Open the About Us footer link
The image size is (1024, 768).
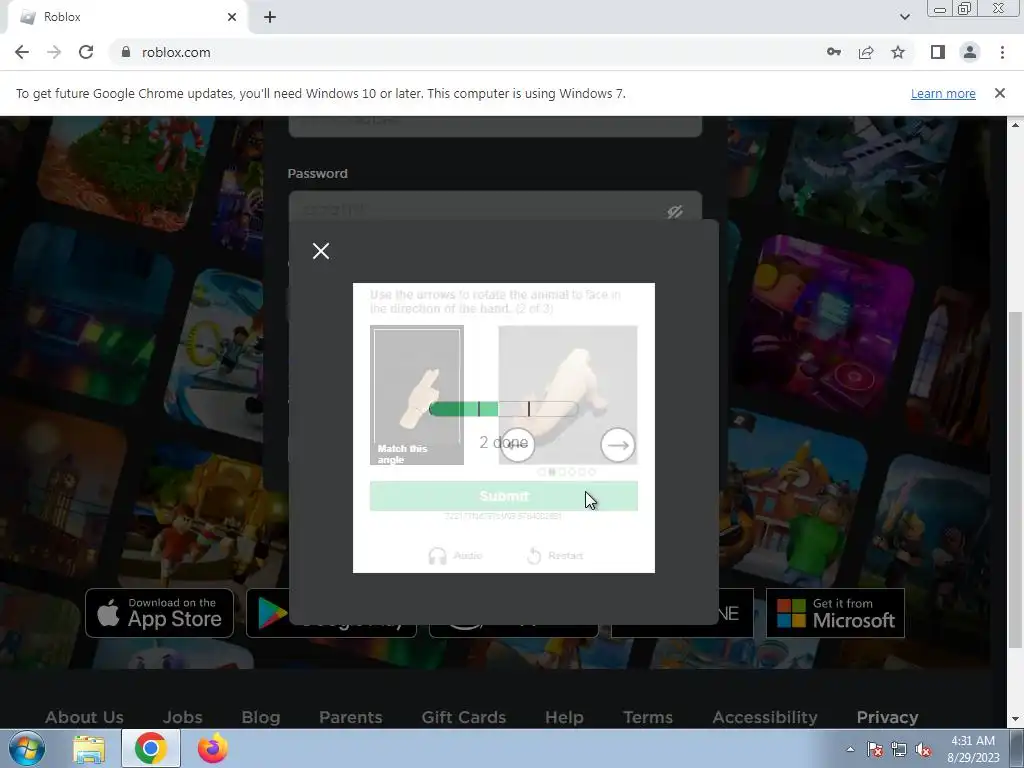click(84, 717)
